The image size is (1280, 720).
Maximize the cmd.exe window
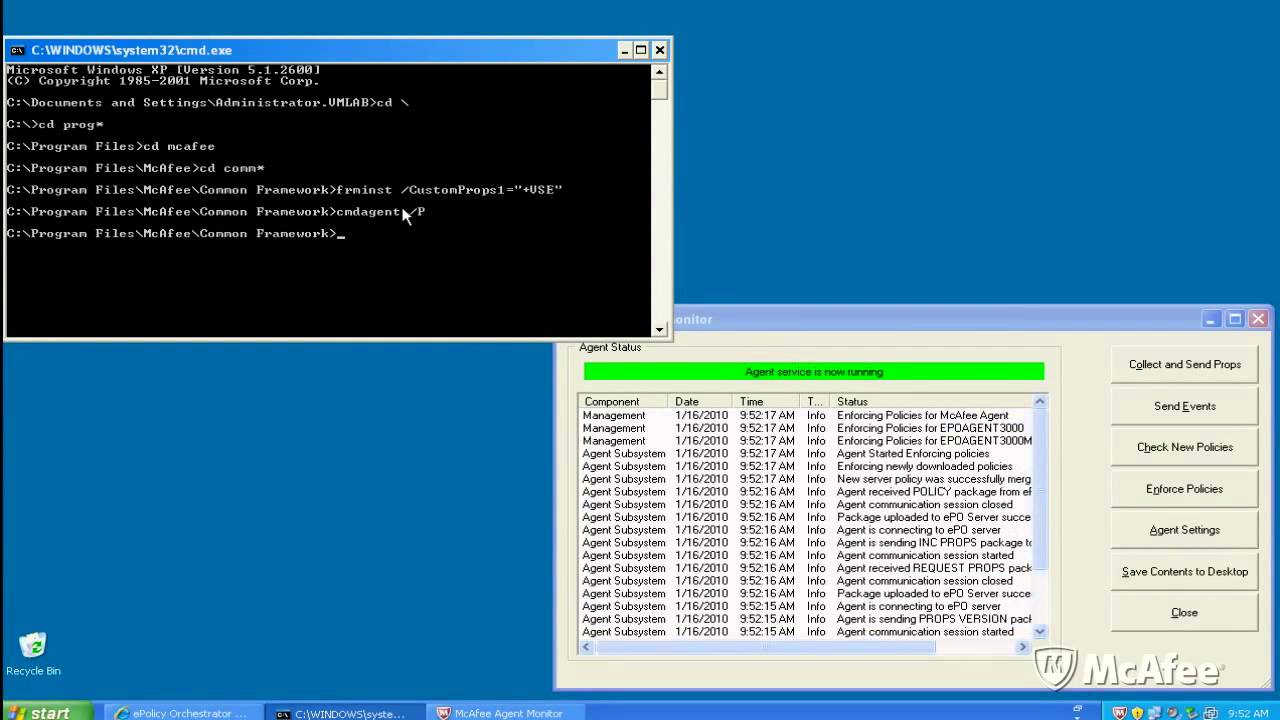[x=641, y=50]
